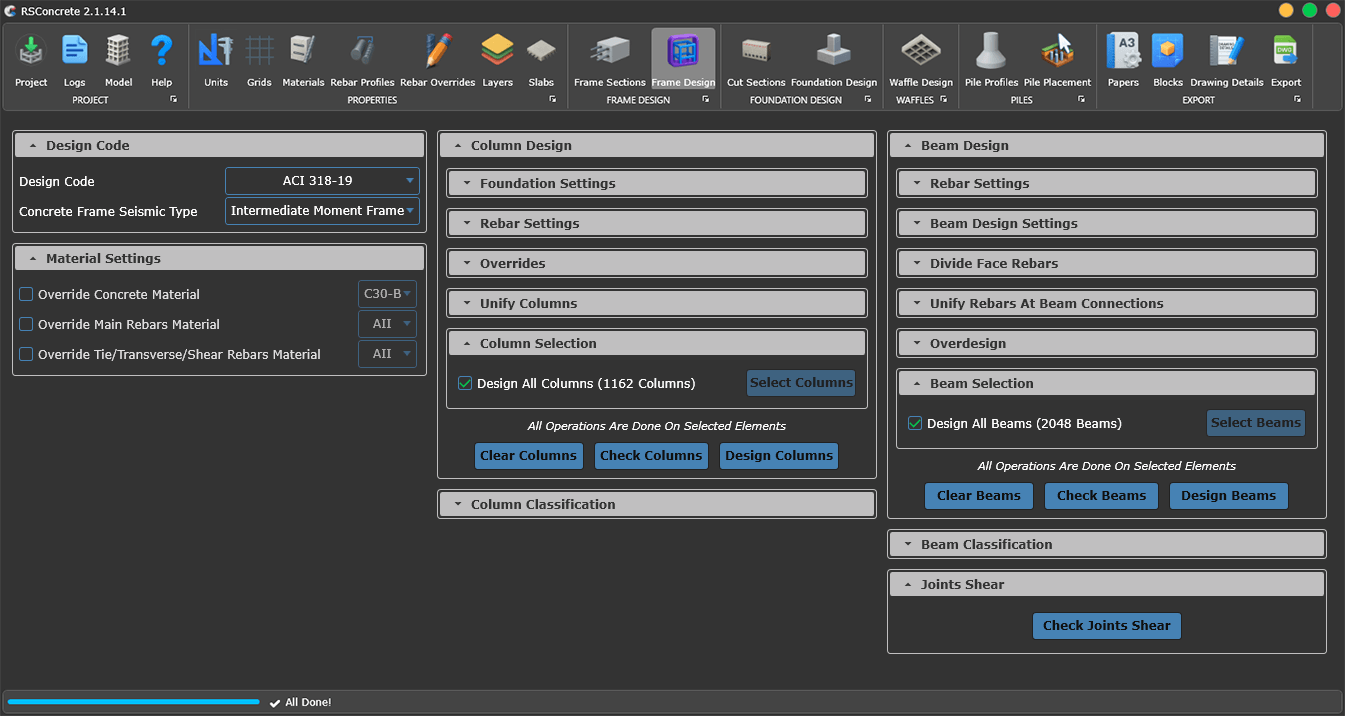Click the progress bar at the bottom
Screen dimensions: 1345x716
pyautogui.click(x=133, y=702)
